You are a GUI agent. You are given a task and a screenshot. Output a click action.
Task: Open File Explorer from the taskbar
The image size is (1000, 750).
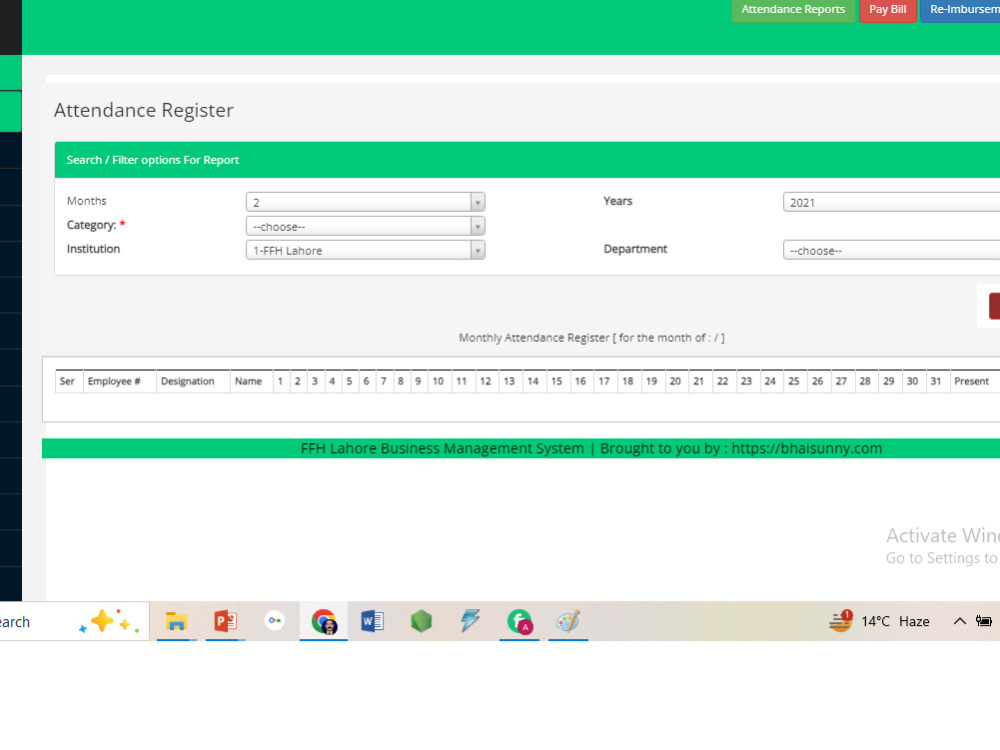pos(176,621)
